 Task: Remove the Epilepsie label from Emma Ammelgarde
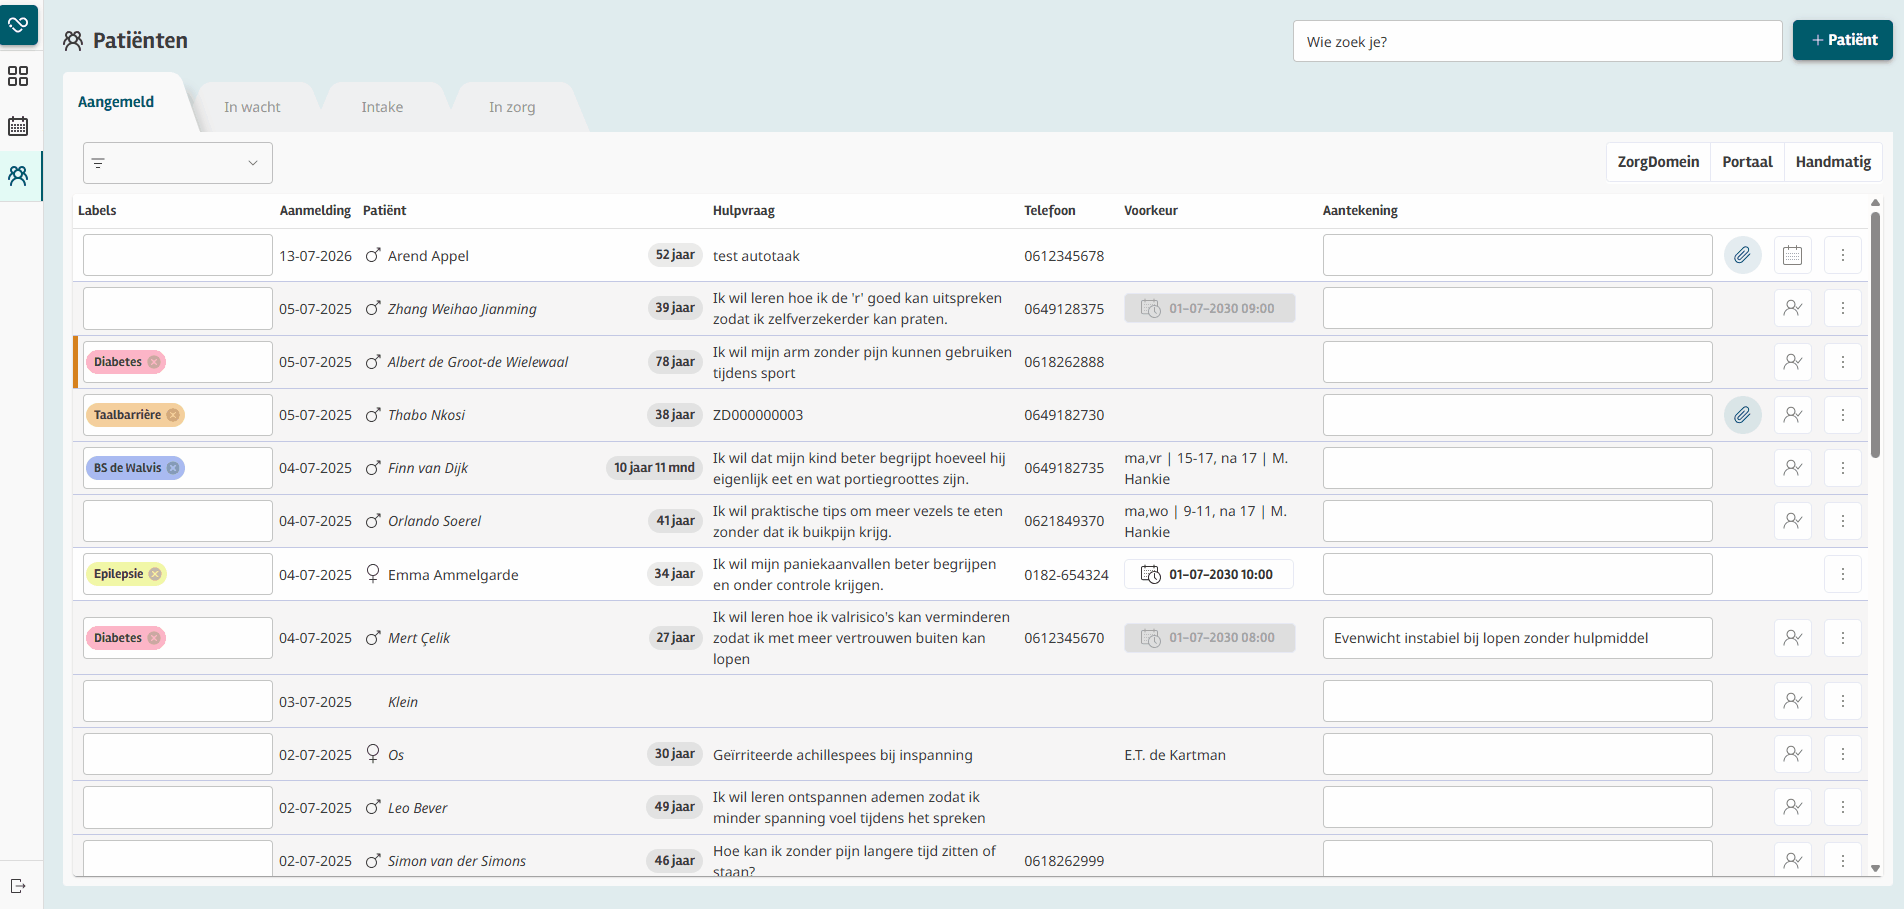click(x=155, y=574)
